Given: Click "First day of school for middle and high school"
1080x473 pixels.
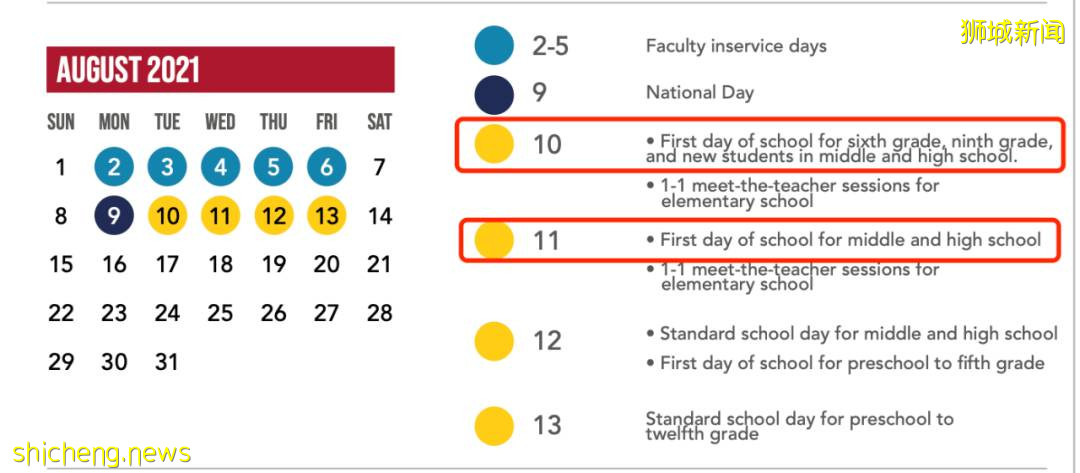Looking at the screenshot, I should 850,240.
